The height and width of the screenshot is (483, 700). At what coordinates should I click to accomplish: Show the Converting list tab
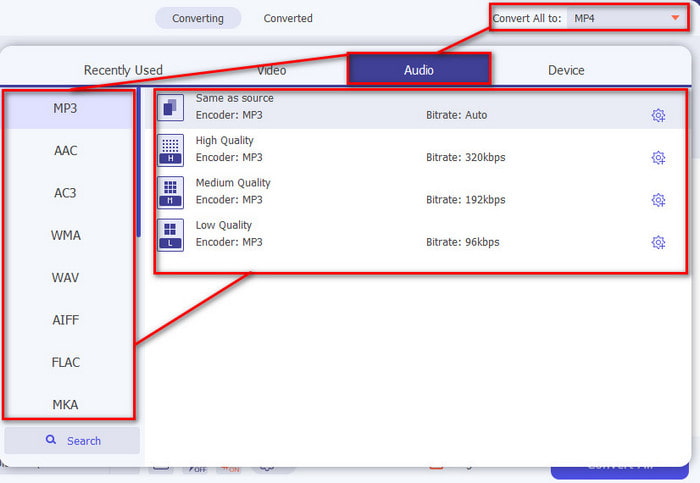click(198, 18)
